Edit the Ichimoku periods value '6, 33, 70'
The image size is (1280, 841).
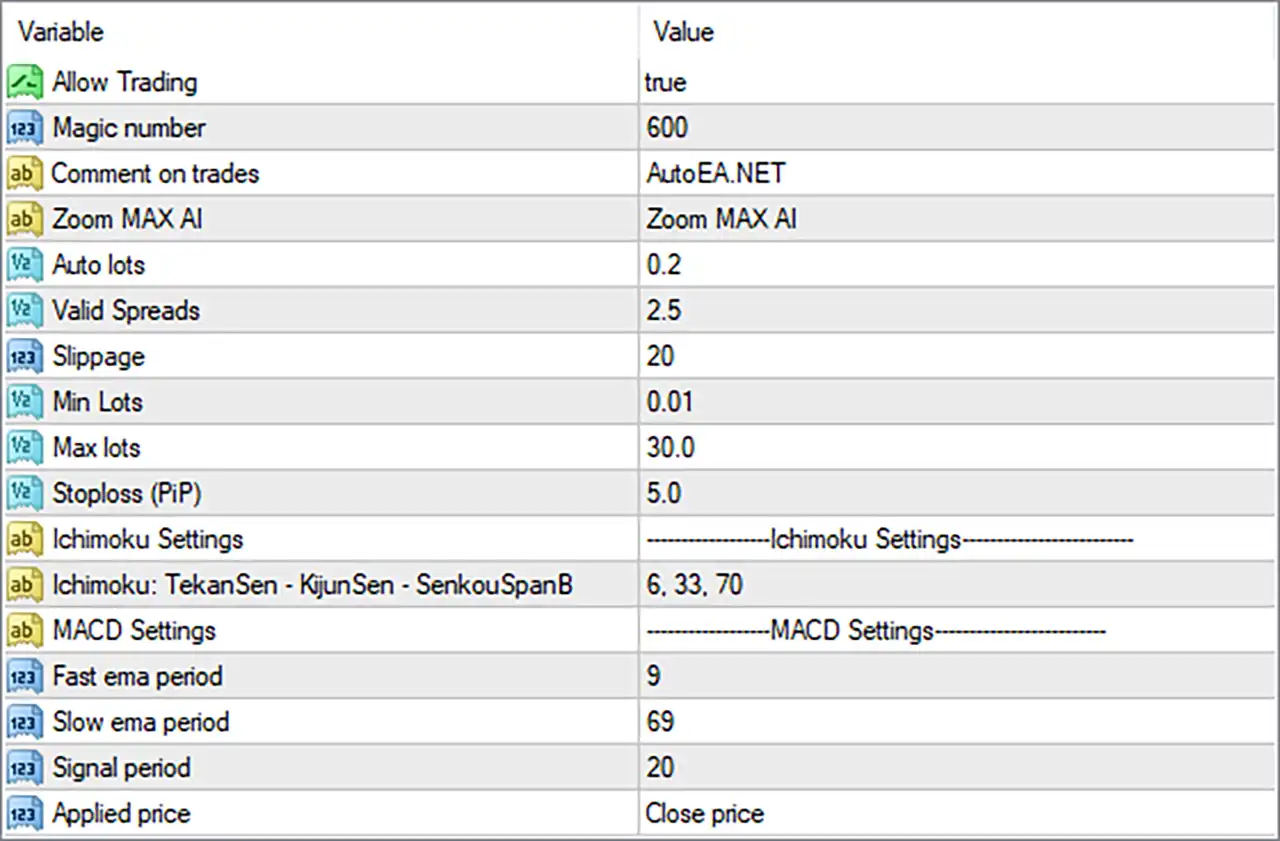[695, 585]
